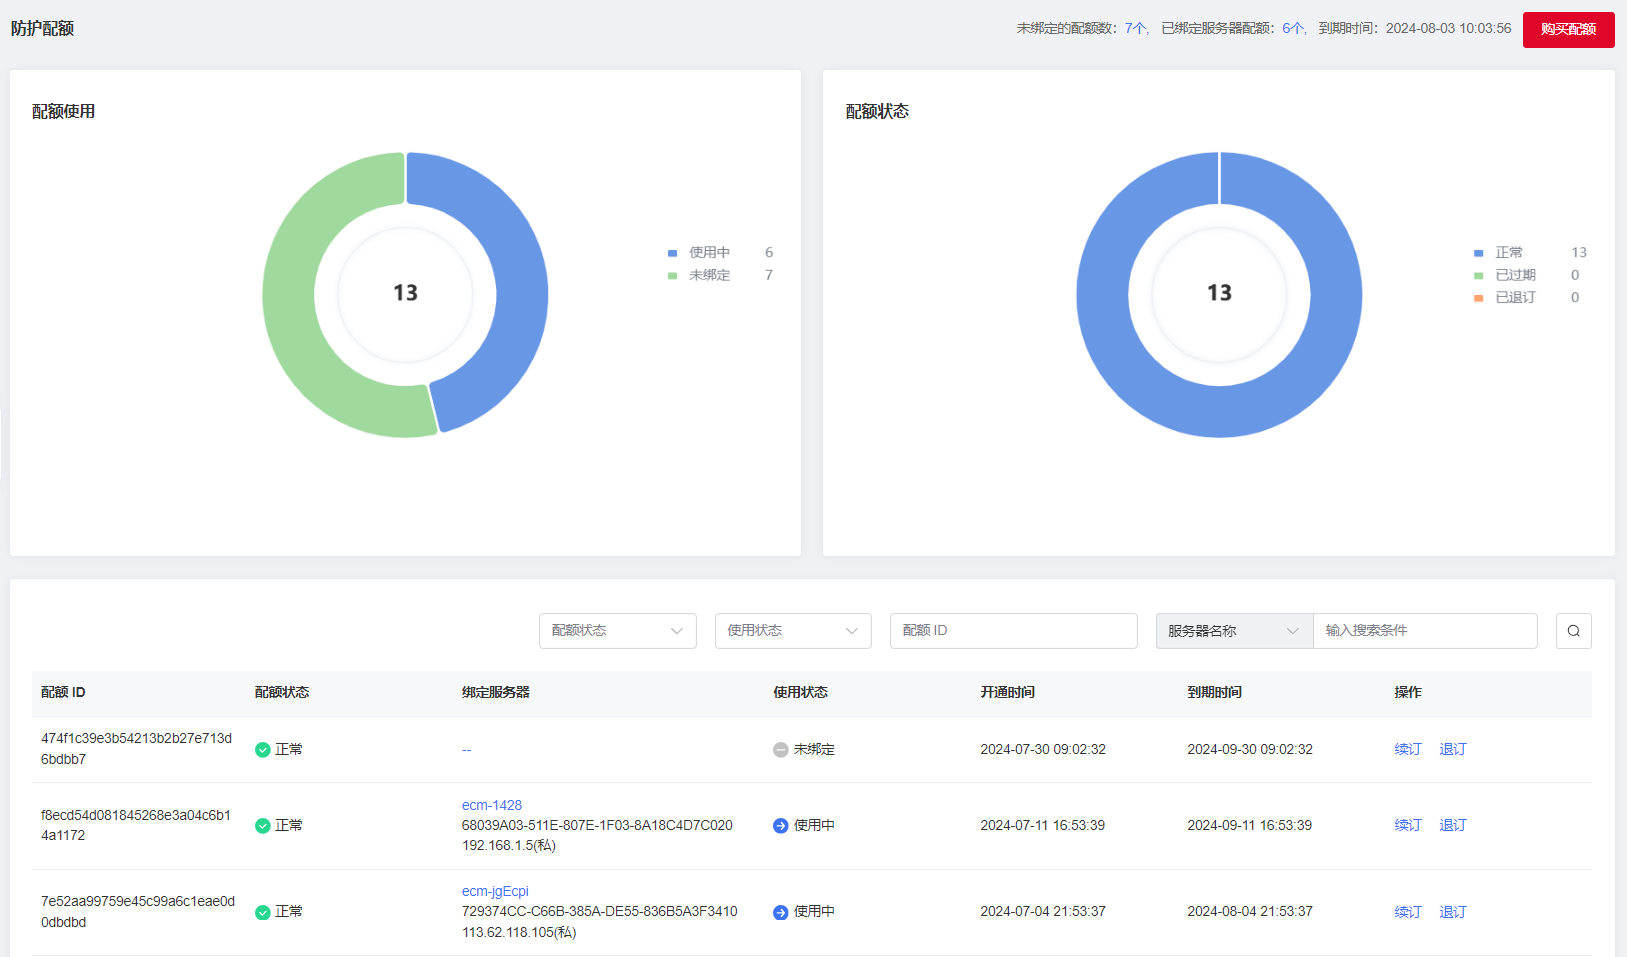Unsubscribe quota f8ecd54d0818 via 退订
The image size is (1627, 957).
1453,825
